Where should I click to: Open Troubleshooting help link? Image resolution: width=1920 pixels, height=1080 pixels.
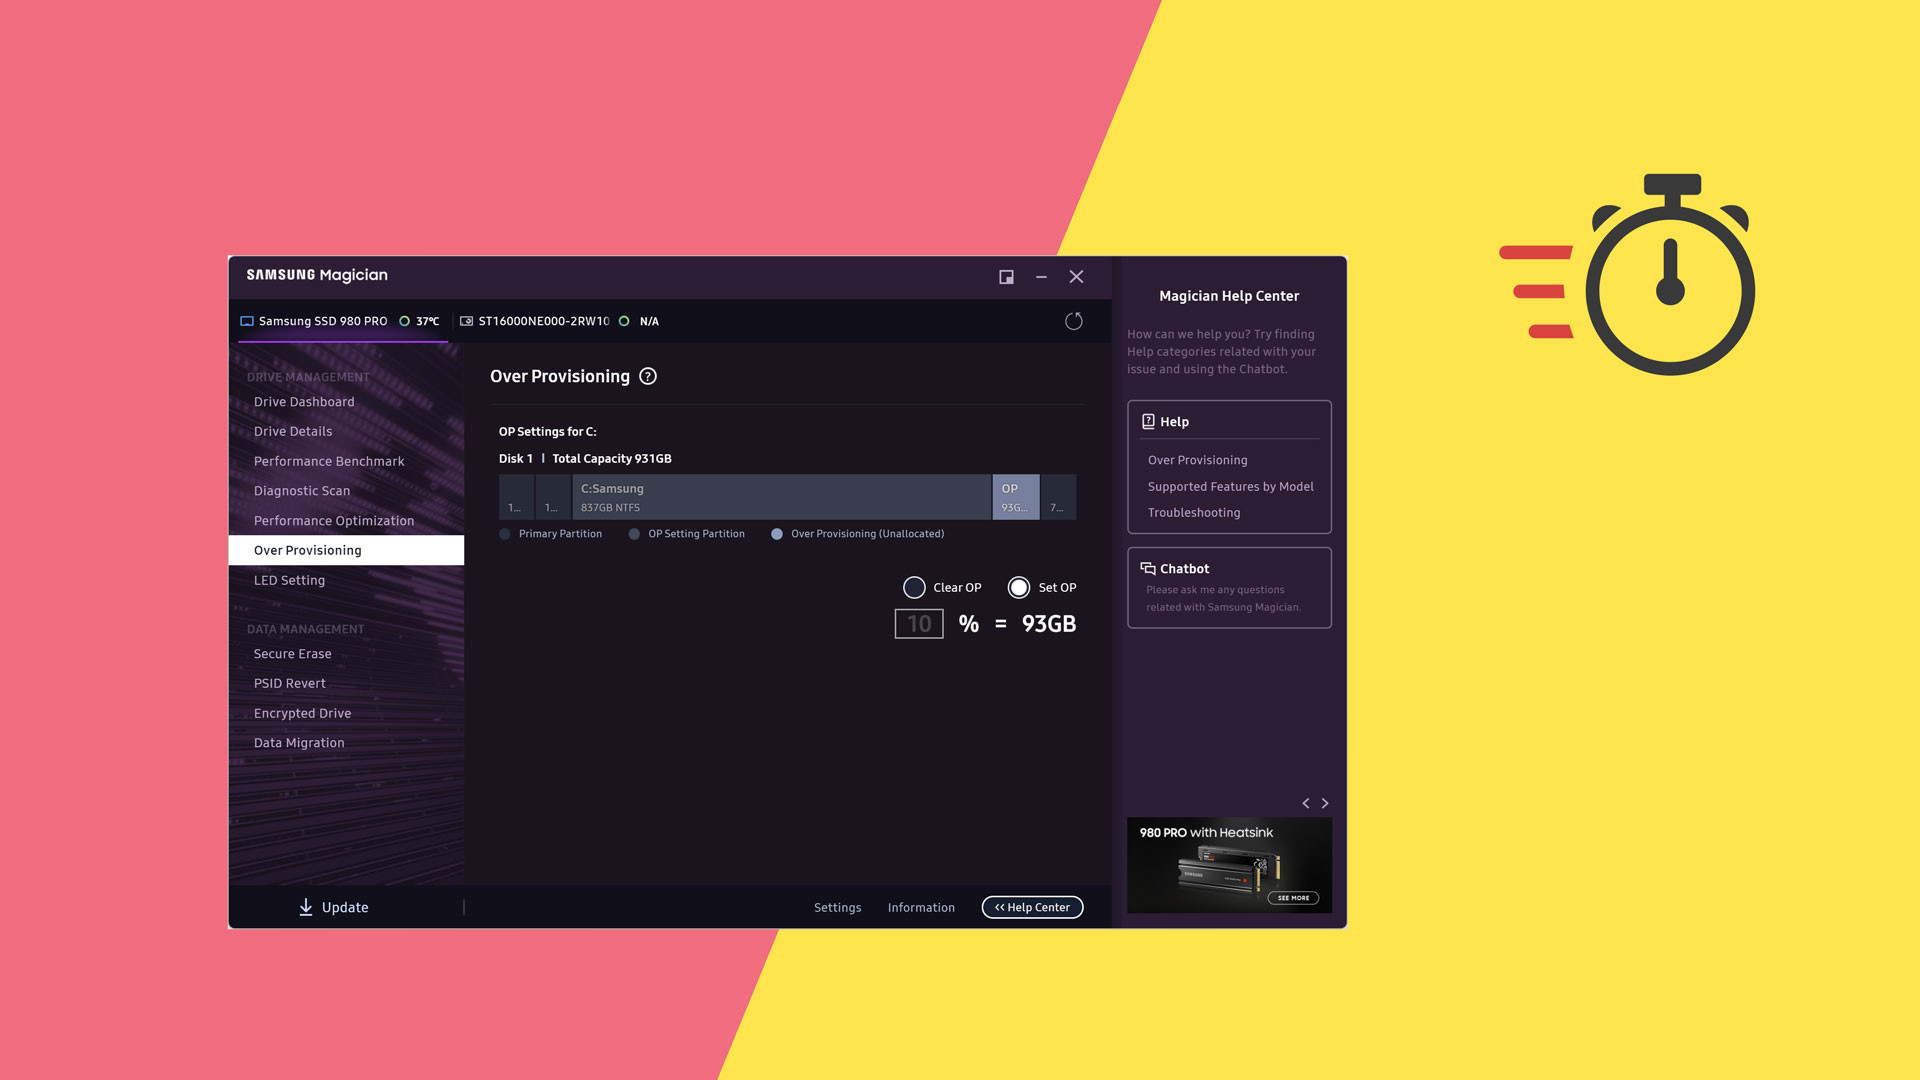coord(1193,512)
